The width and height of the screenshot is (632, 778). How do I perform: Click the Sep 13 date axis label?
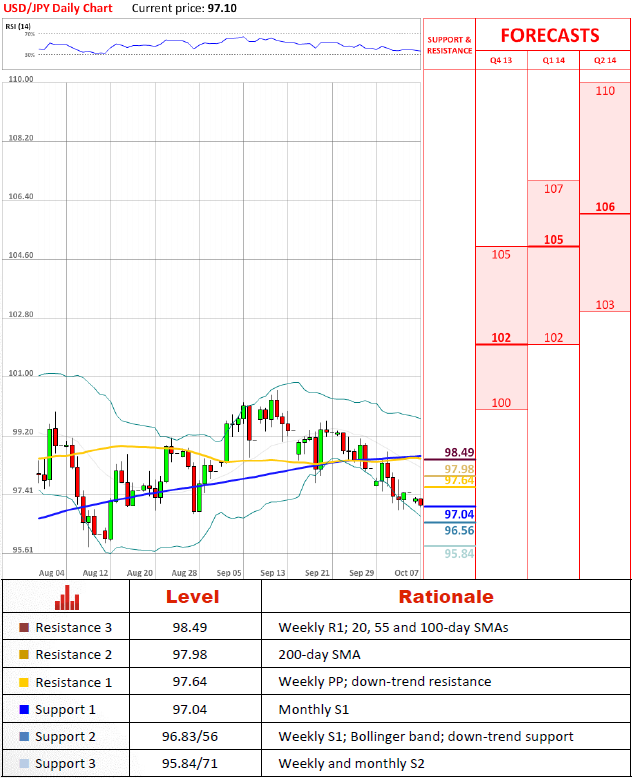coord(273,573)
